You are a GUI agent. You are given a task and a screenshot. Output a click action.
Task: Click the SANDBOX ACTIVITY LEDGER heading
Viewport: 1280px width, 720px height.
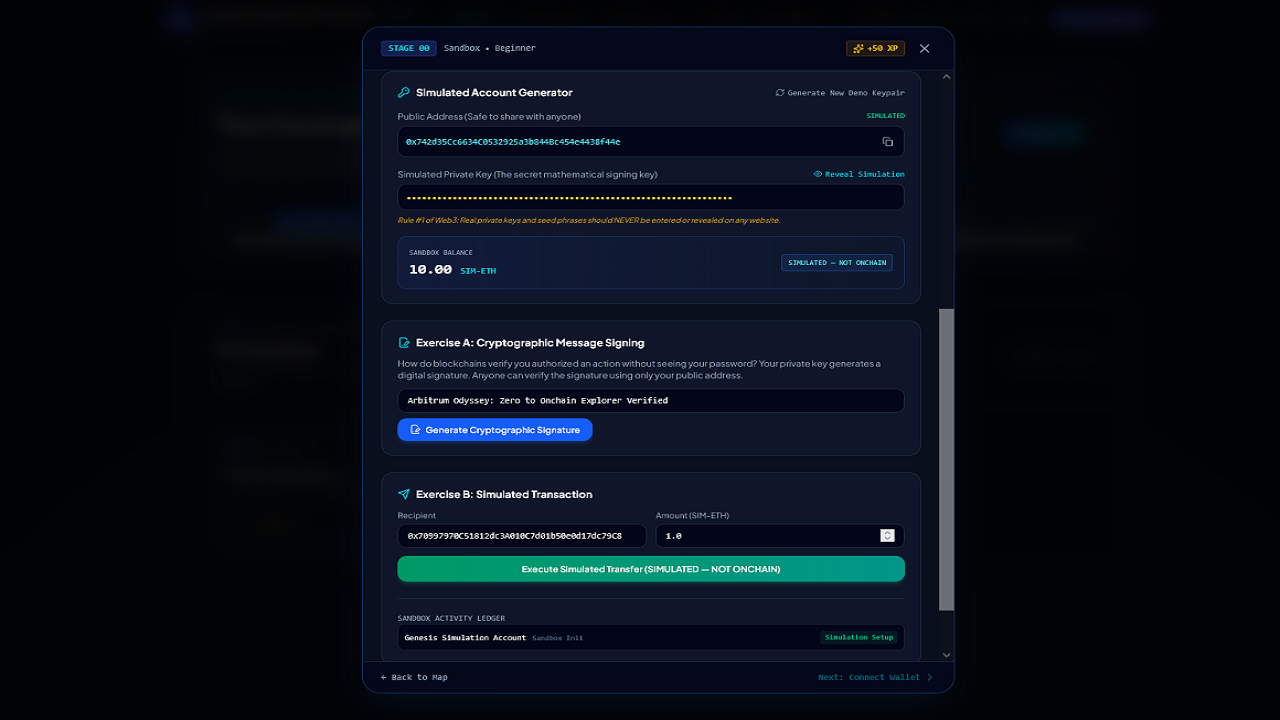click(451, 618)
